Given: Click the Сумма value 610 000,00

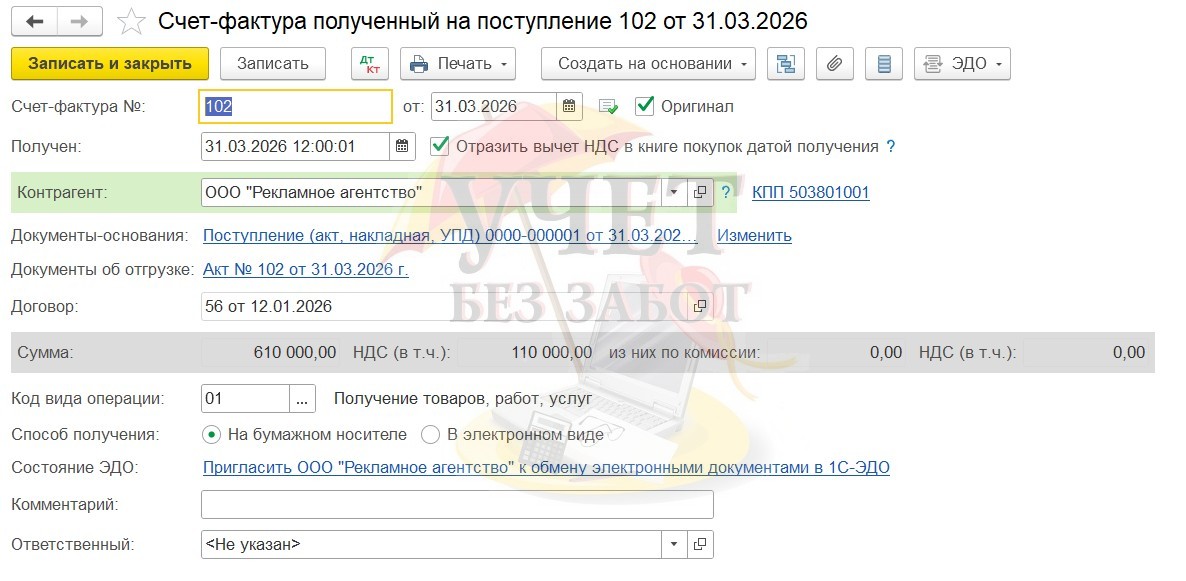Looking at the screenshot, I should pos(295,352).
